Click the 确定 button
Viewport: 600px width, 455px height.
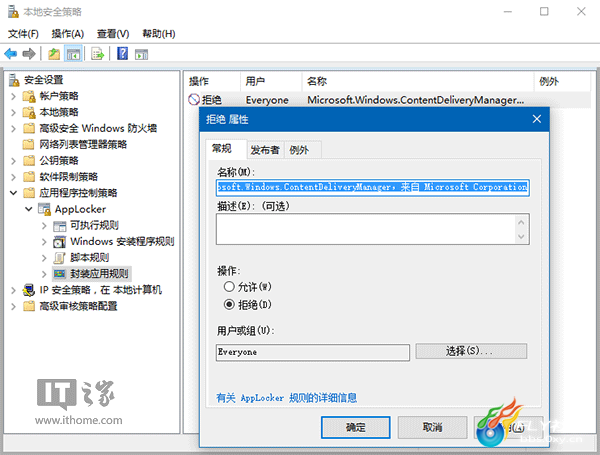click(355, 427)
